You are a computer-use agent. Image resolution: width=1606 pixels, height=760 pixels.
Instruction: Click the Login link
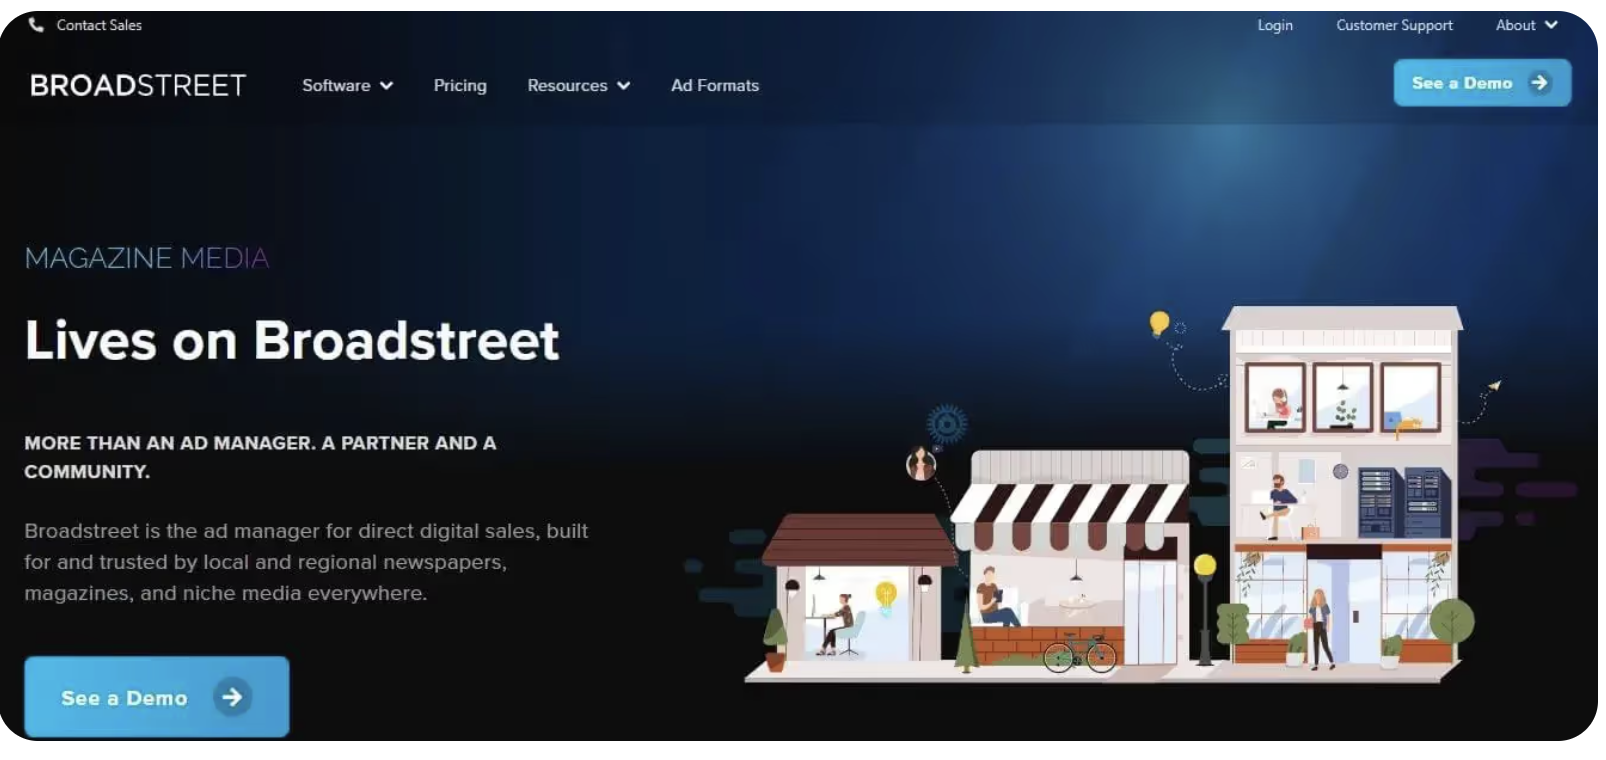(x=1275, y=25)
